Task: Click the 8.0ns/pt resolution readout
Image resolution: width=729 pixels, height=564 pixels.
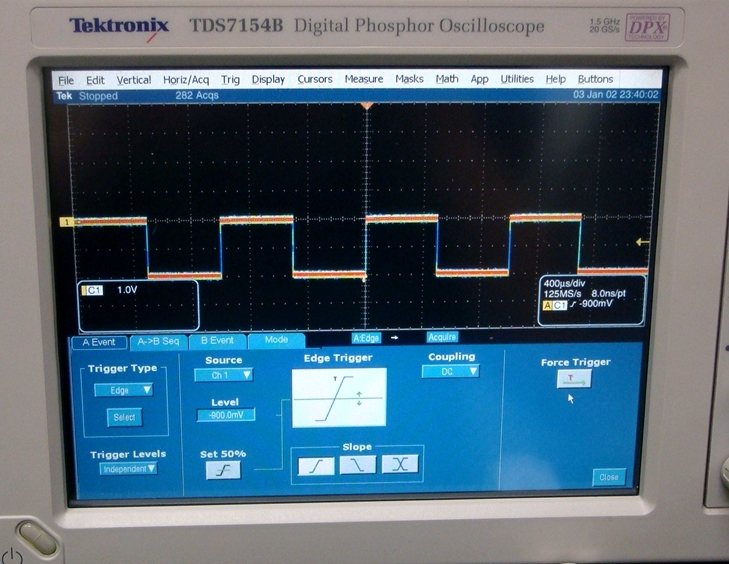Action: click(608, 293)
